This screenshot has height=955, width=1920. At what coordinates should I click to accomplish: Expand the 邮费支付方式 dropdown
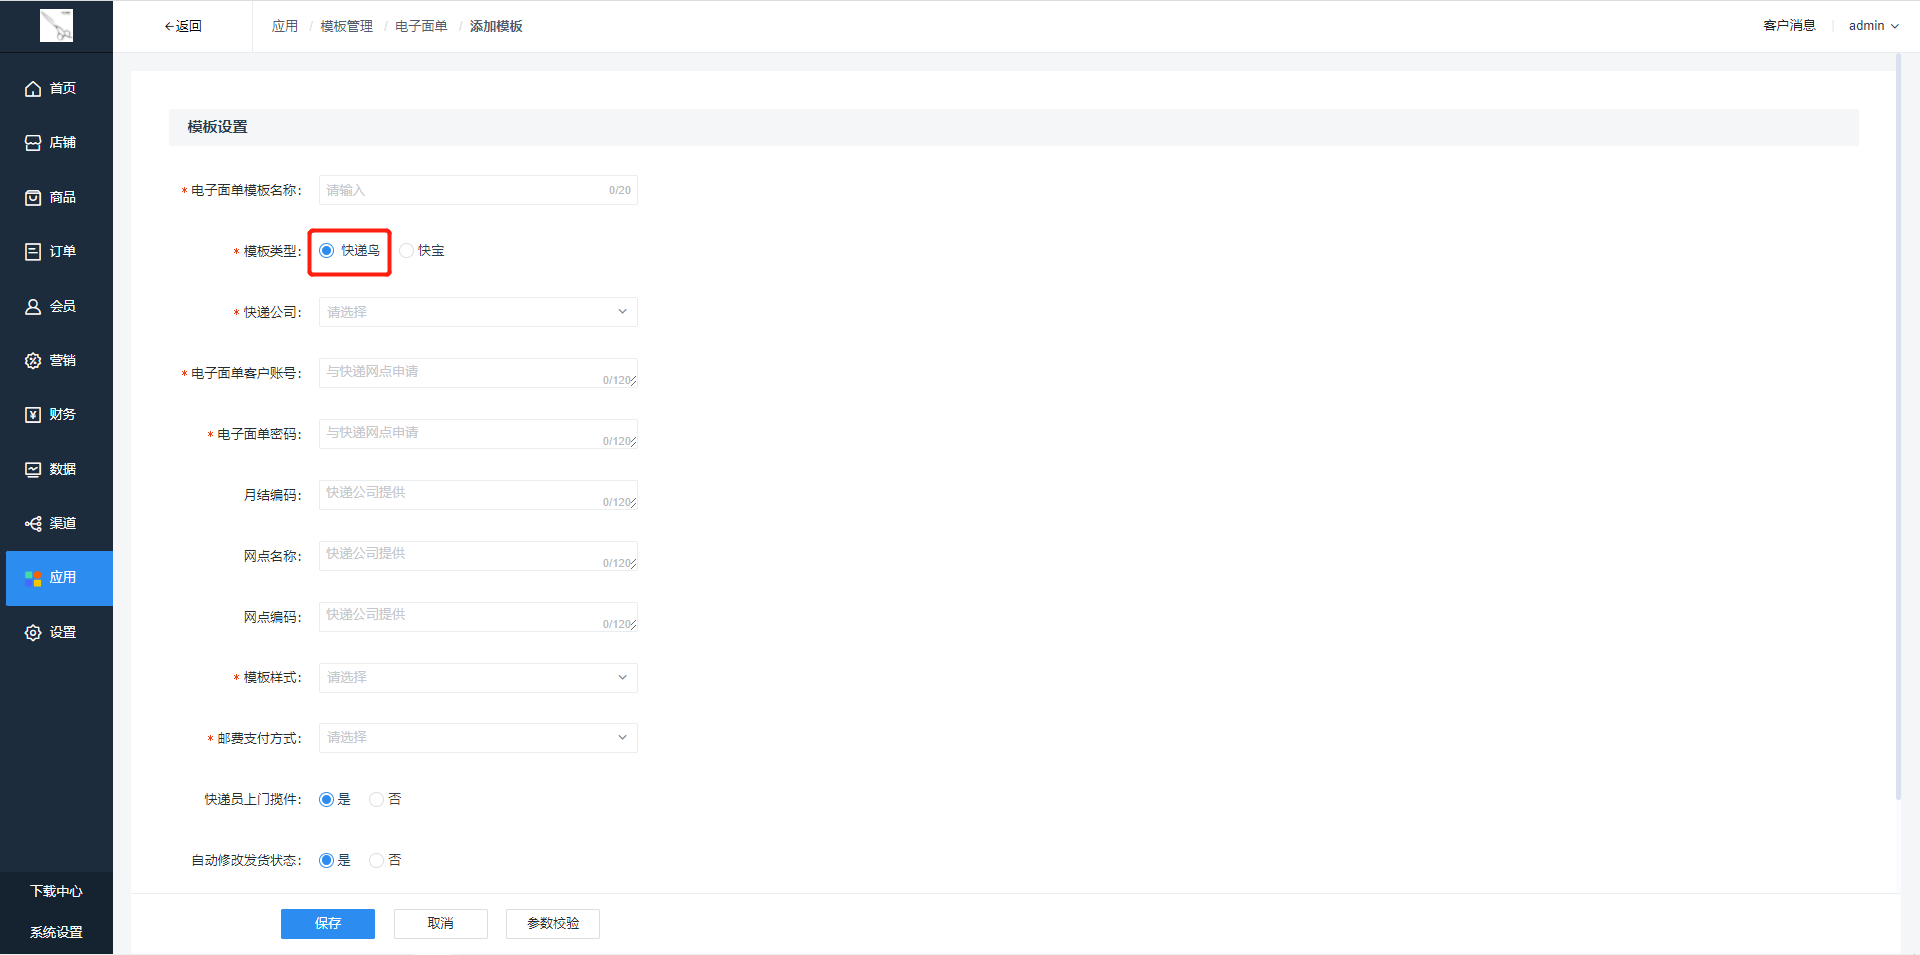[478, 738]
